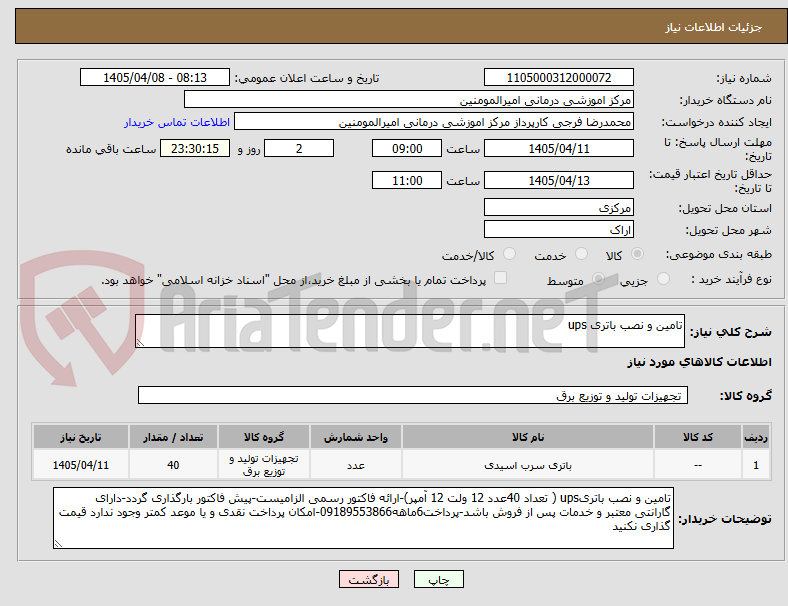
Task: Click the کد کالا column header
Action: coord(698,437)
